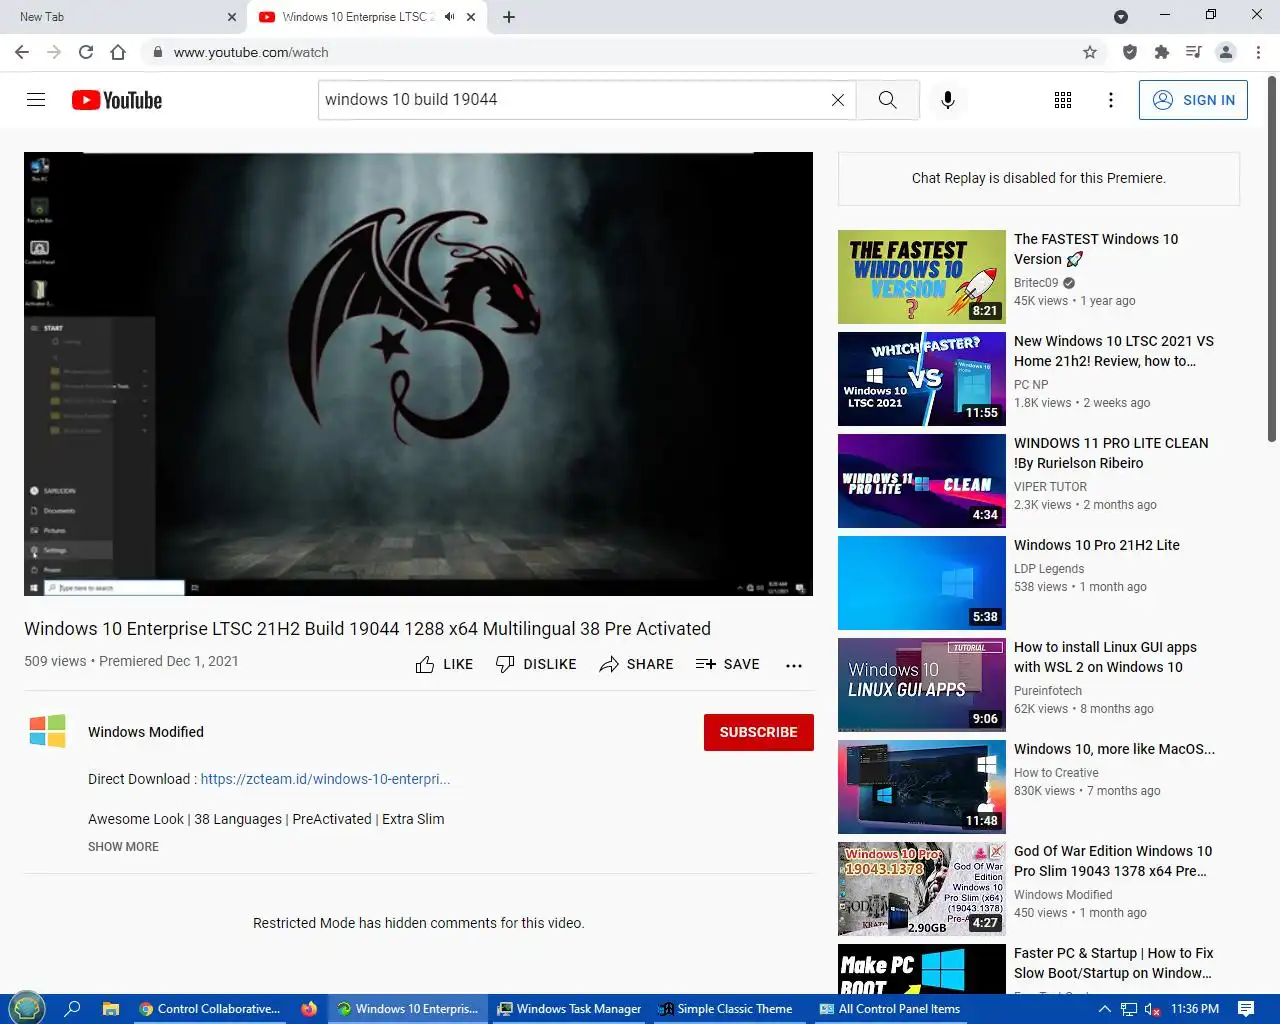The width and height of the screenshot is (1280, 1024).
Task: Open The FASTEST Windows 10 Version thumbnail
Action: pos(922,277)
